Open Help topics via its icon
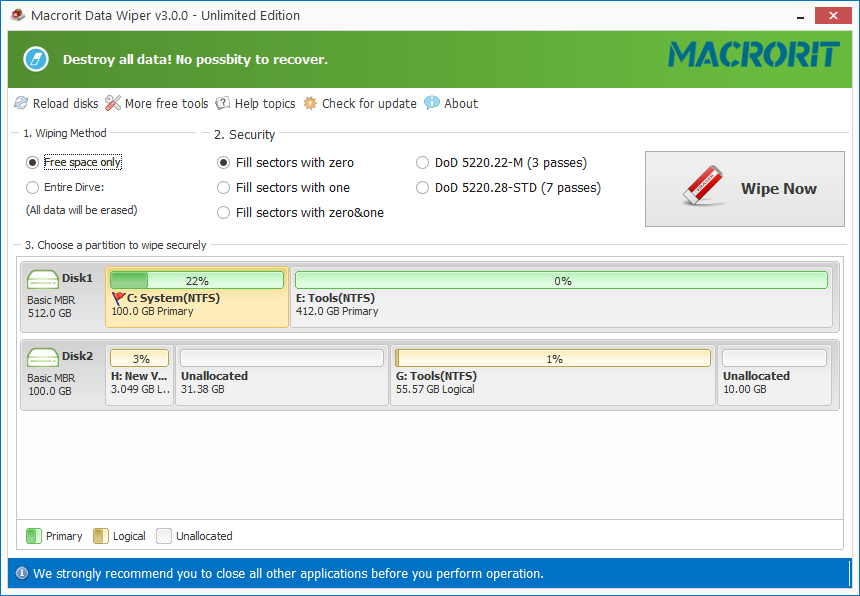Viewport: 860px width, 596px height. pos(222,103)
